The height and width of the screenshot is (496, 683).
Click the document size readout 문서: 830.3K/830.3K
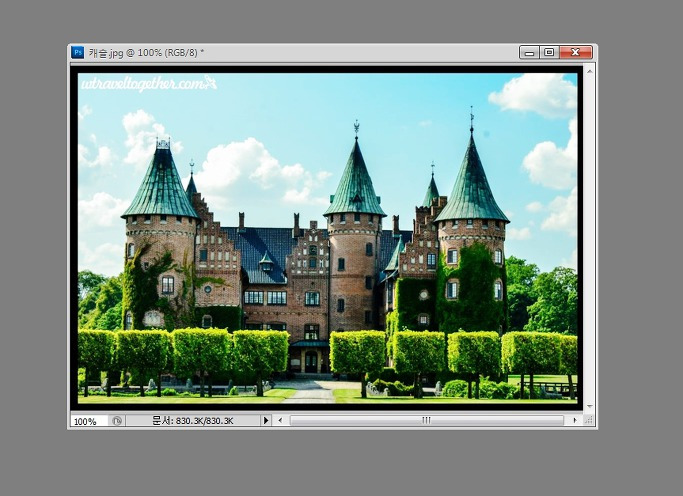pos(193,421)
